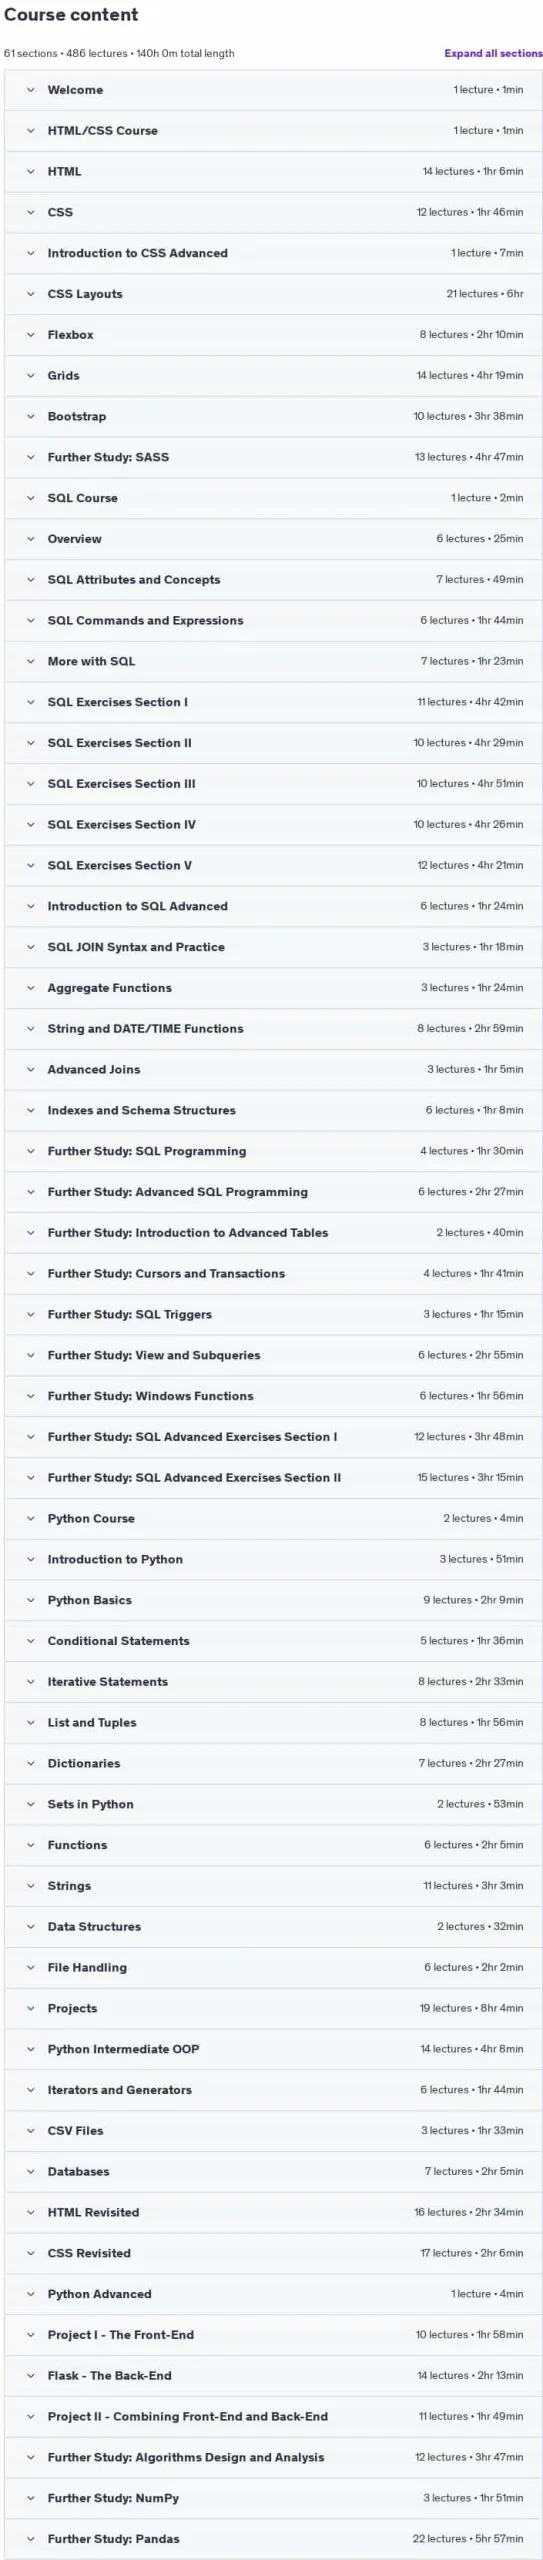This screenshot has width=543, height=2560.
Task: Expand Further Study: Pandas section
Action: (x=273, y=2538)
